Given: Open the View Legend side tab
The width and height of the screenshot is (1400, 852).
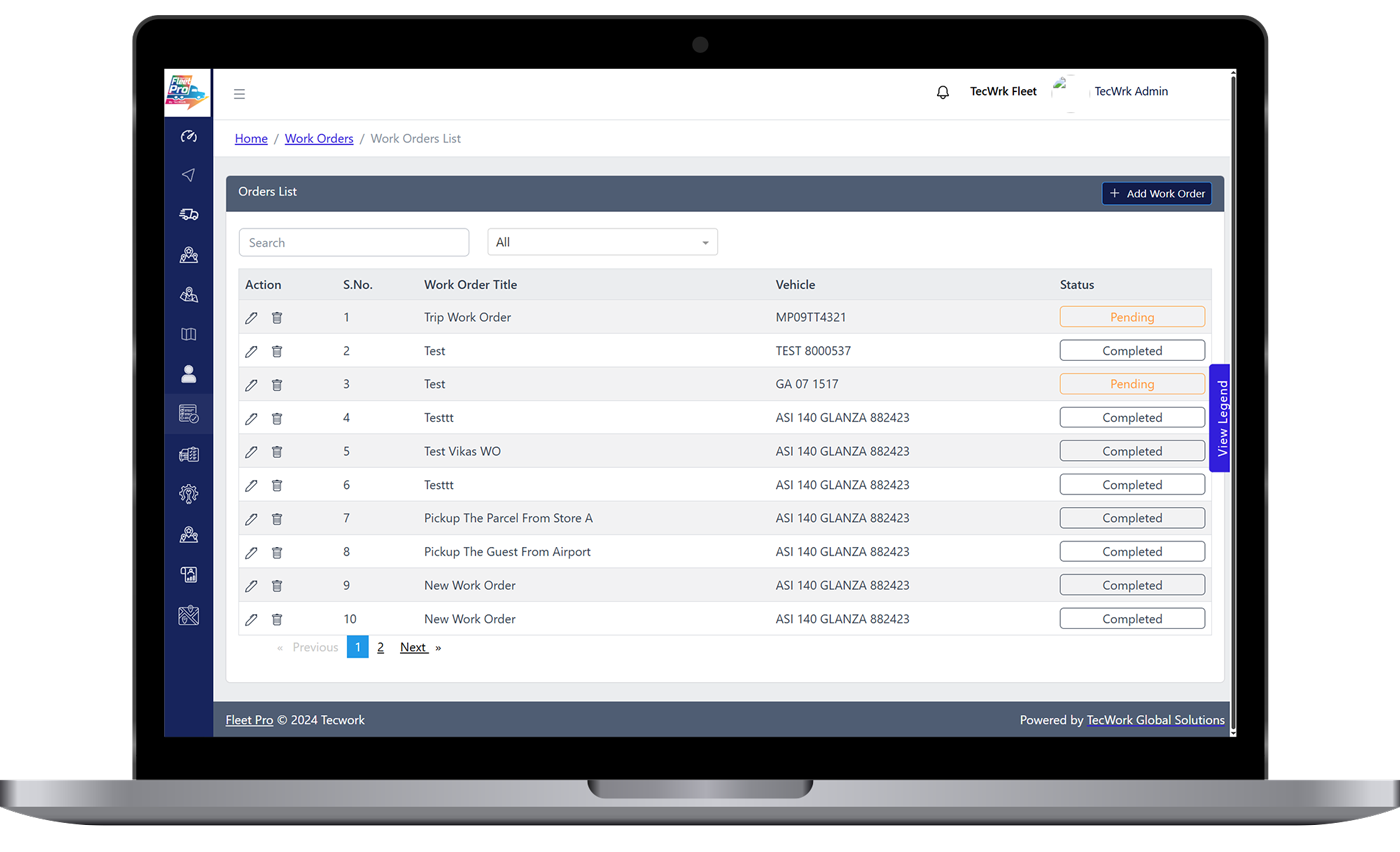Looking at the screenshot, I should pyautogui.click(x=1220, y=418).
